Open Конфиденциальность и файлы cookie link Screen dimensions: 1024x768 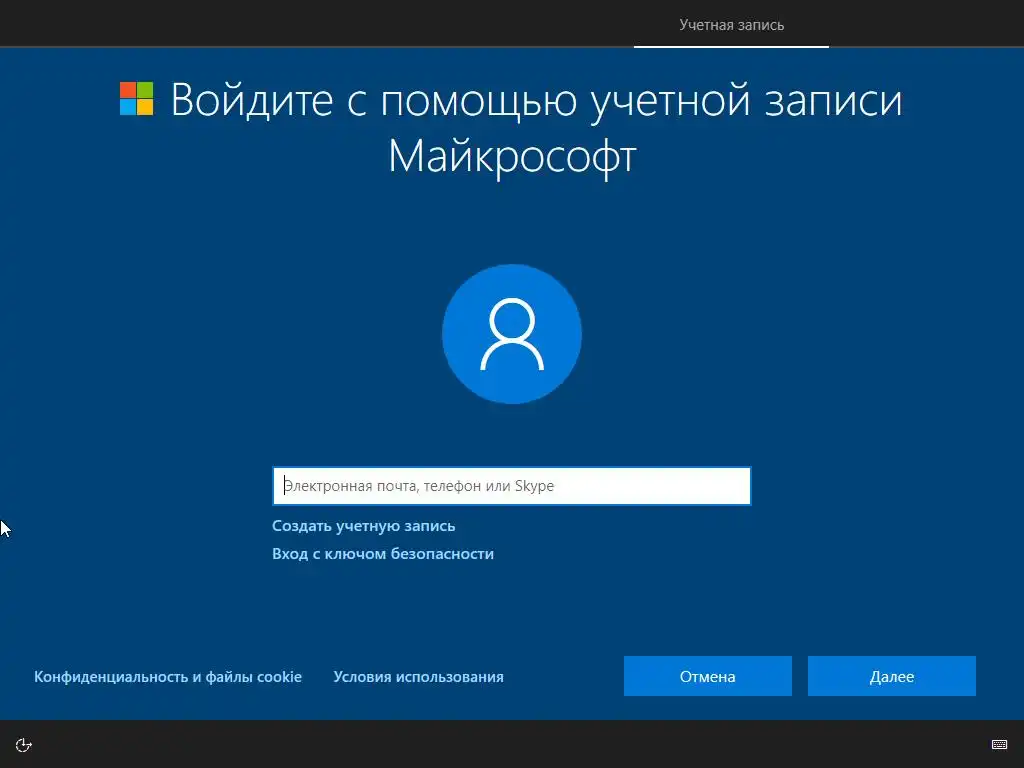pos(168,677)
